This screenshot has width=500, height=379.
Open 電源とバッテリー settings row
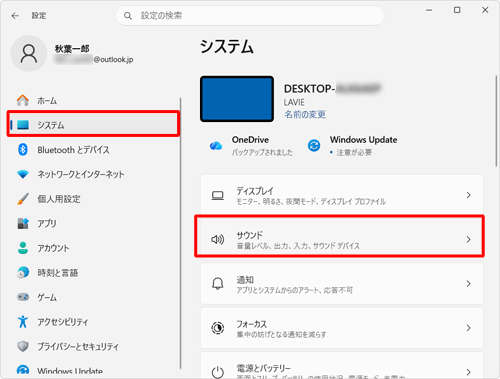(x=342, y=365)
